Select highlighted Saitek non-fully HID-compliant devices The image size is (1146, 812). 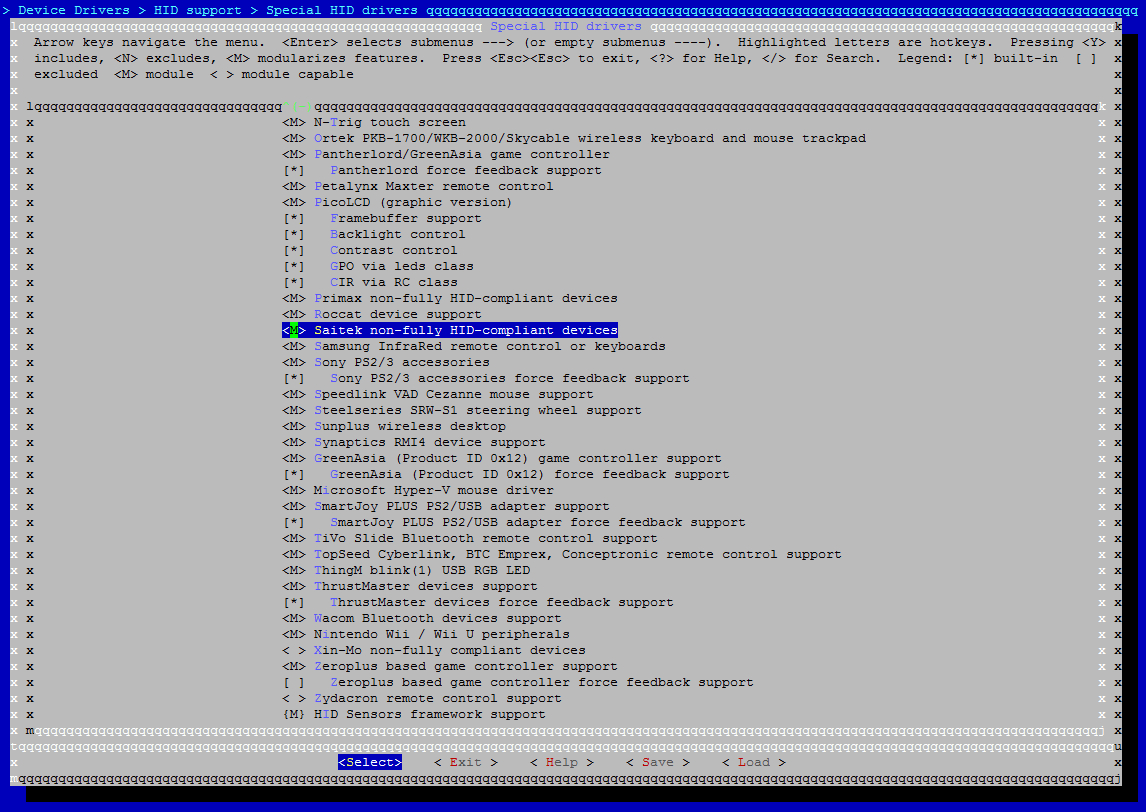[450, 330]
